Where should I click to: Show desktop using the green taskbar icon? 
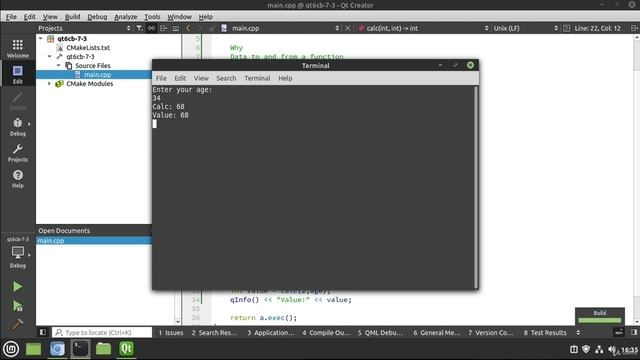pyautogui.click(x=33, y=349)
